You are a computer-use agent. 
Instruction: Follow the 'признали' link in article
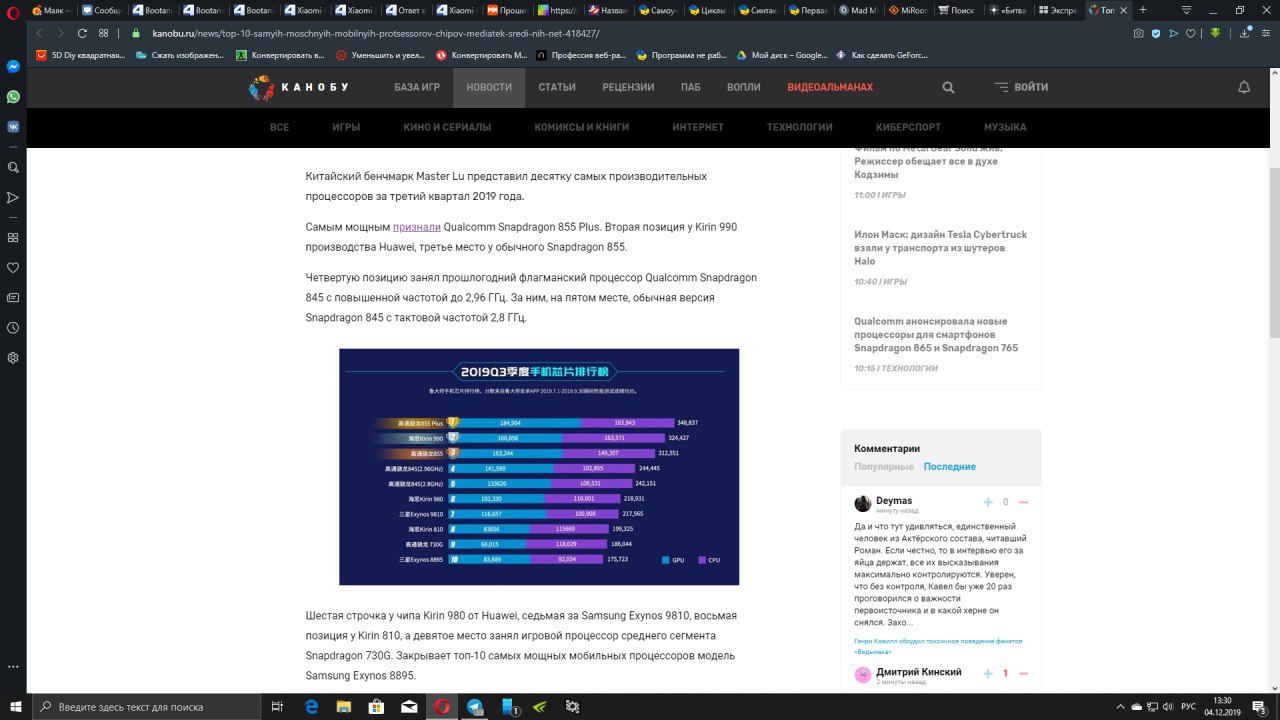coord(416,227)
